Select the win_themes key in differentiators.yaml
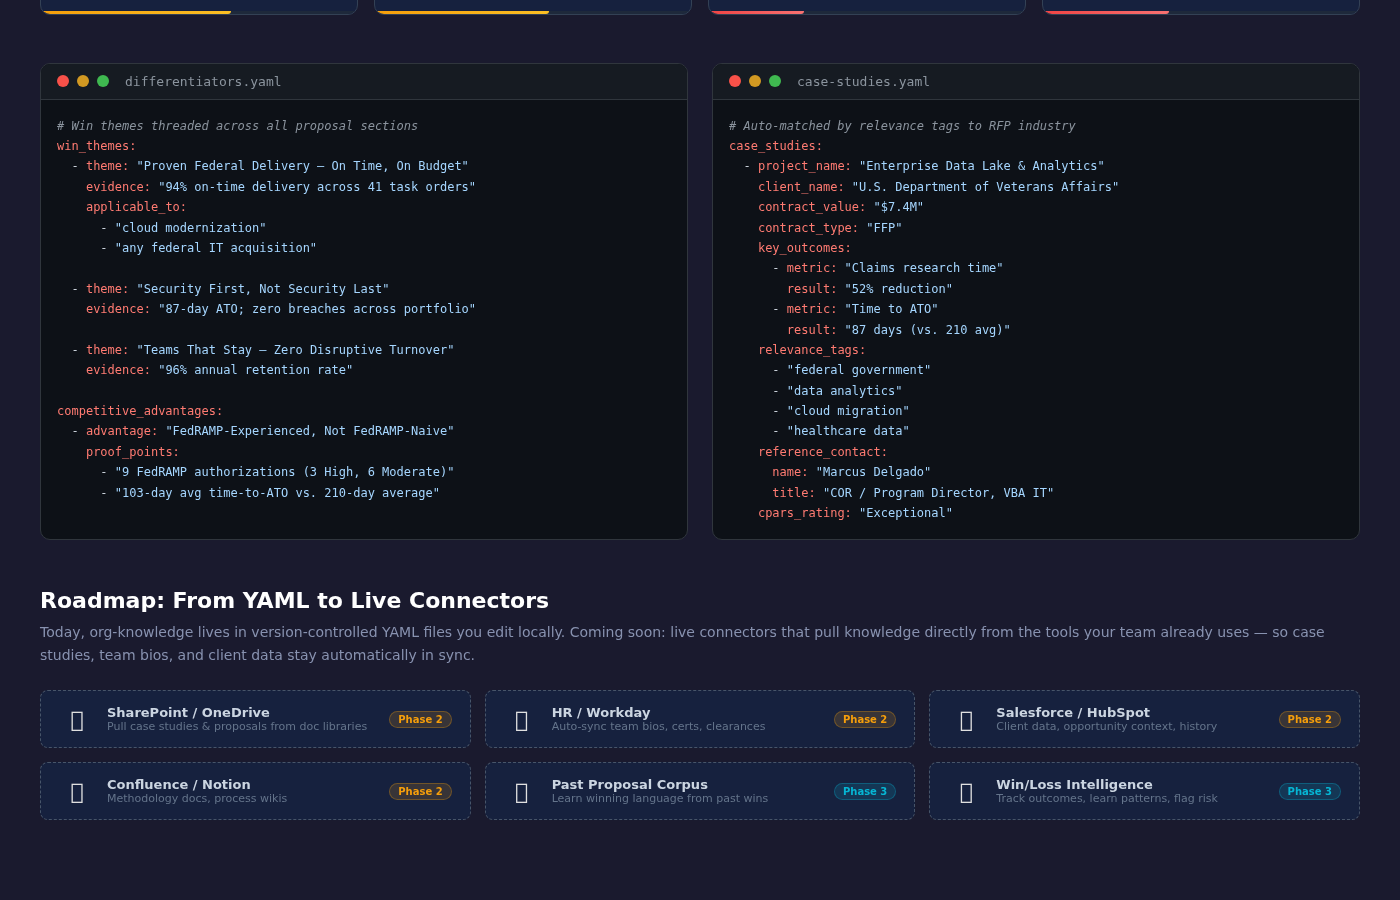Viewport: 1400px width, 900px height. [x=93, y=145]
